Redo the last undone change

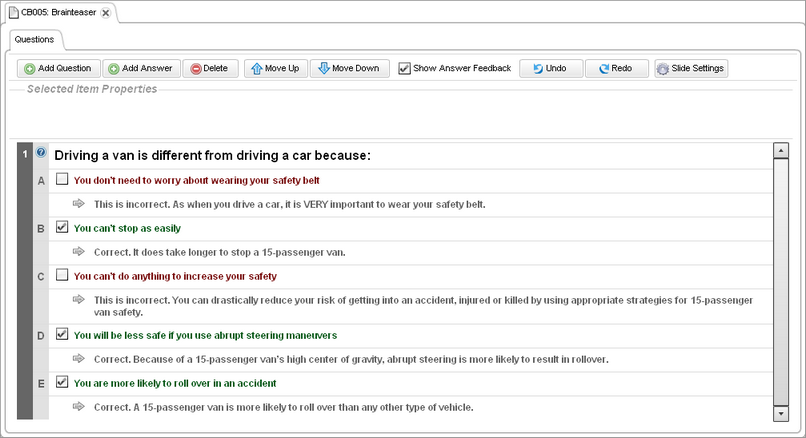coord(616,68)
